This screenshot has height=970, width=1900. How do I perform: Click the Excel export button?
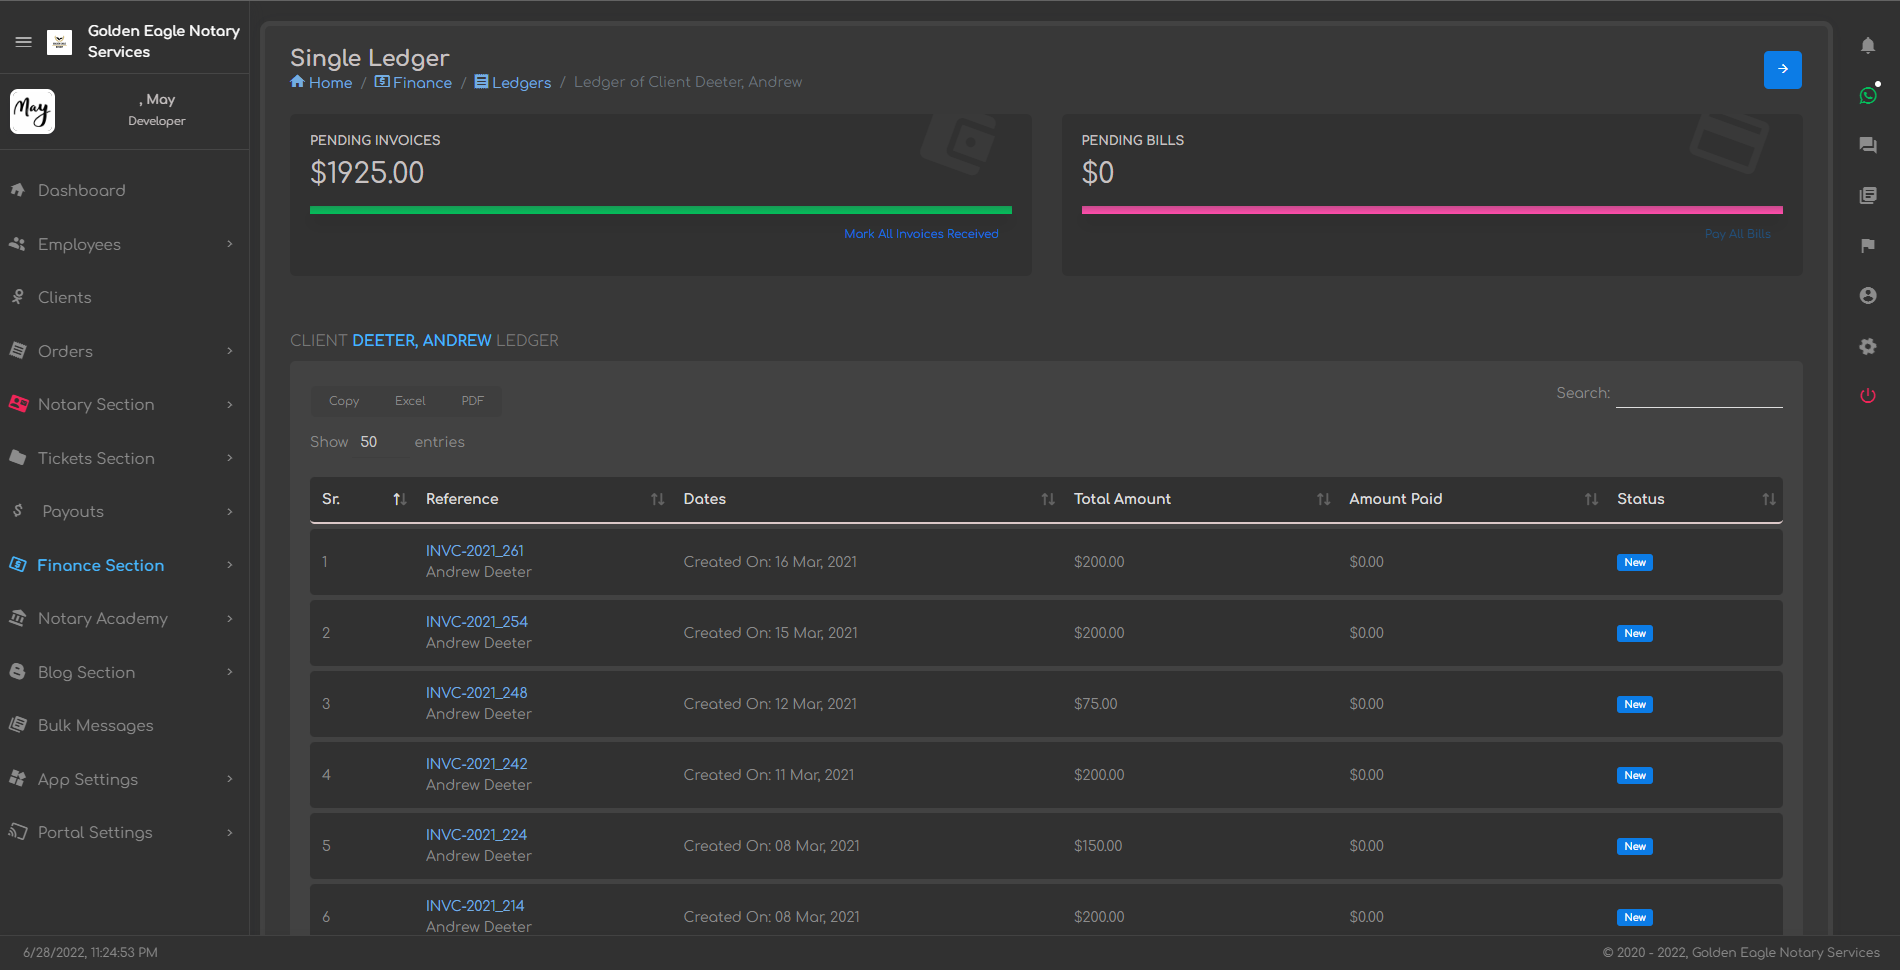pos(410,401)
